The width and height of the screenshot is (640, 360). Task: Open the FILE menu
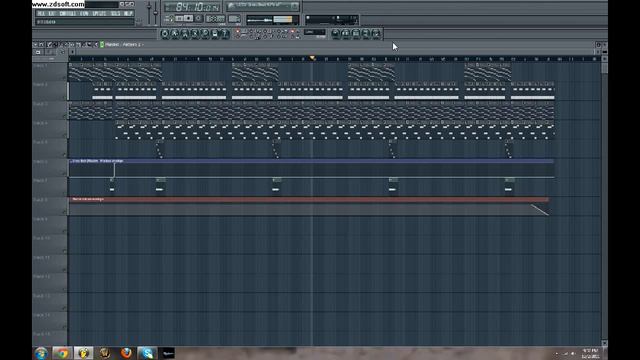point(40,13)
